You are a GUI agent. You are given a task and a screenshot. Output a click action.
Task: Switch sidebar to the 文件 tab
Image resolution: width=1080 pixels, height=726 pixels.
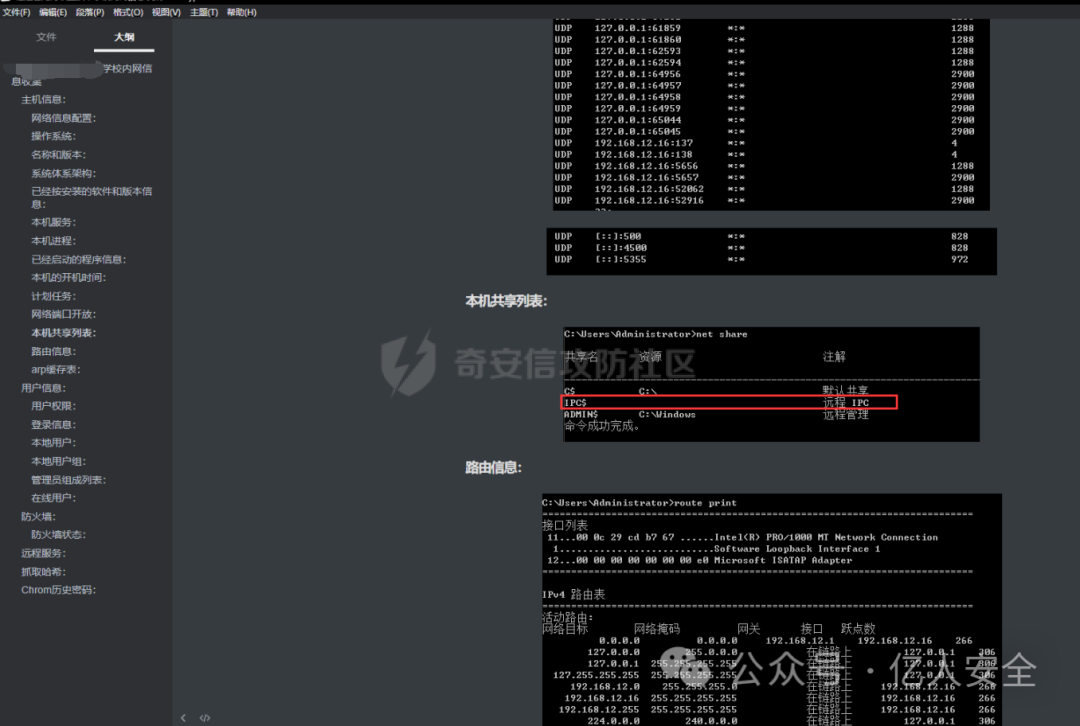coord(46,37)
